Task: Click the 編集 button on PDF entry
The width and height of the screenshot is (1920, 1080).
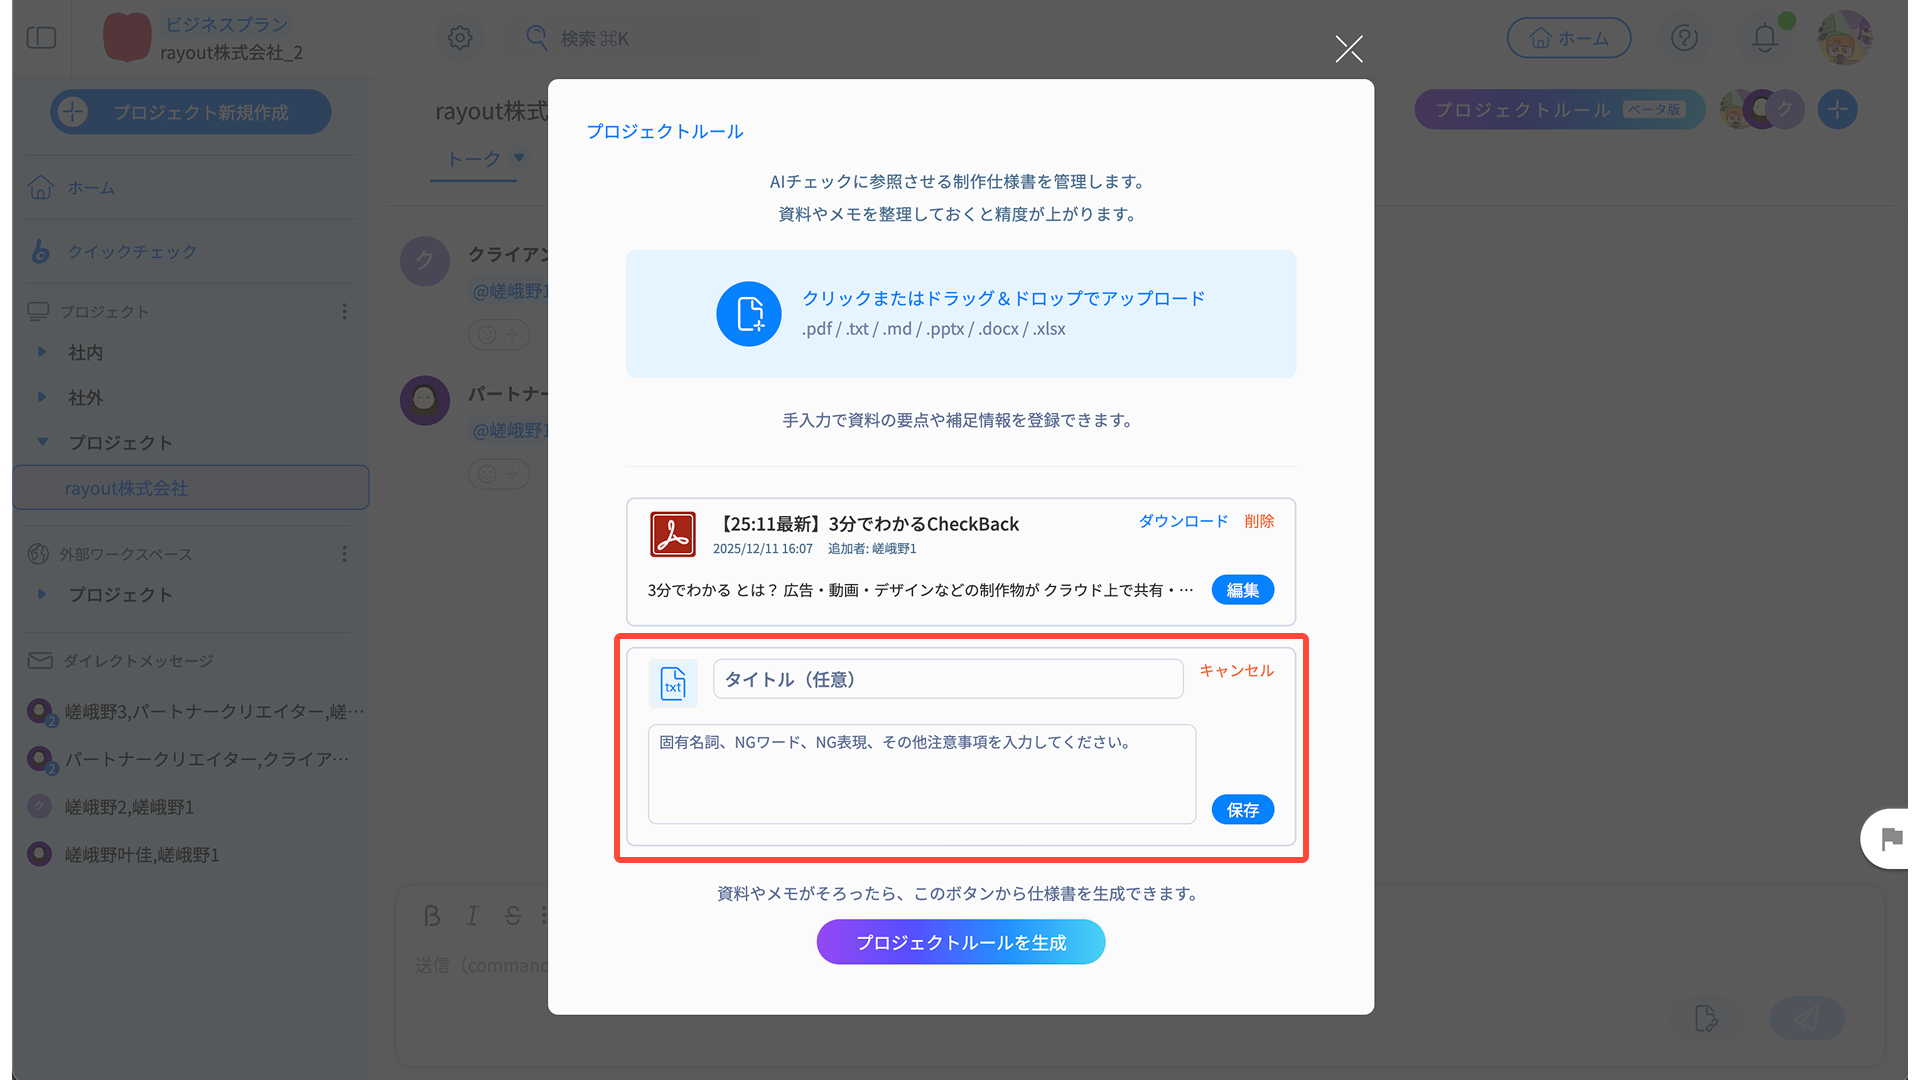Action: coord(1242,590)
